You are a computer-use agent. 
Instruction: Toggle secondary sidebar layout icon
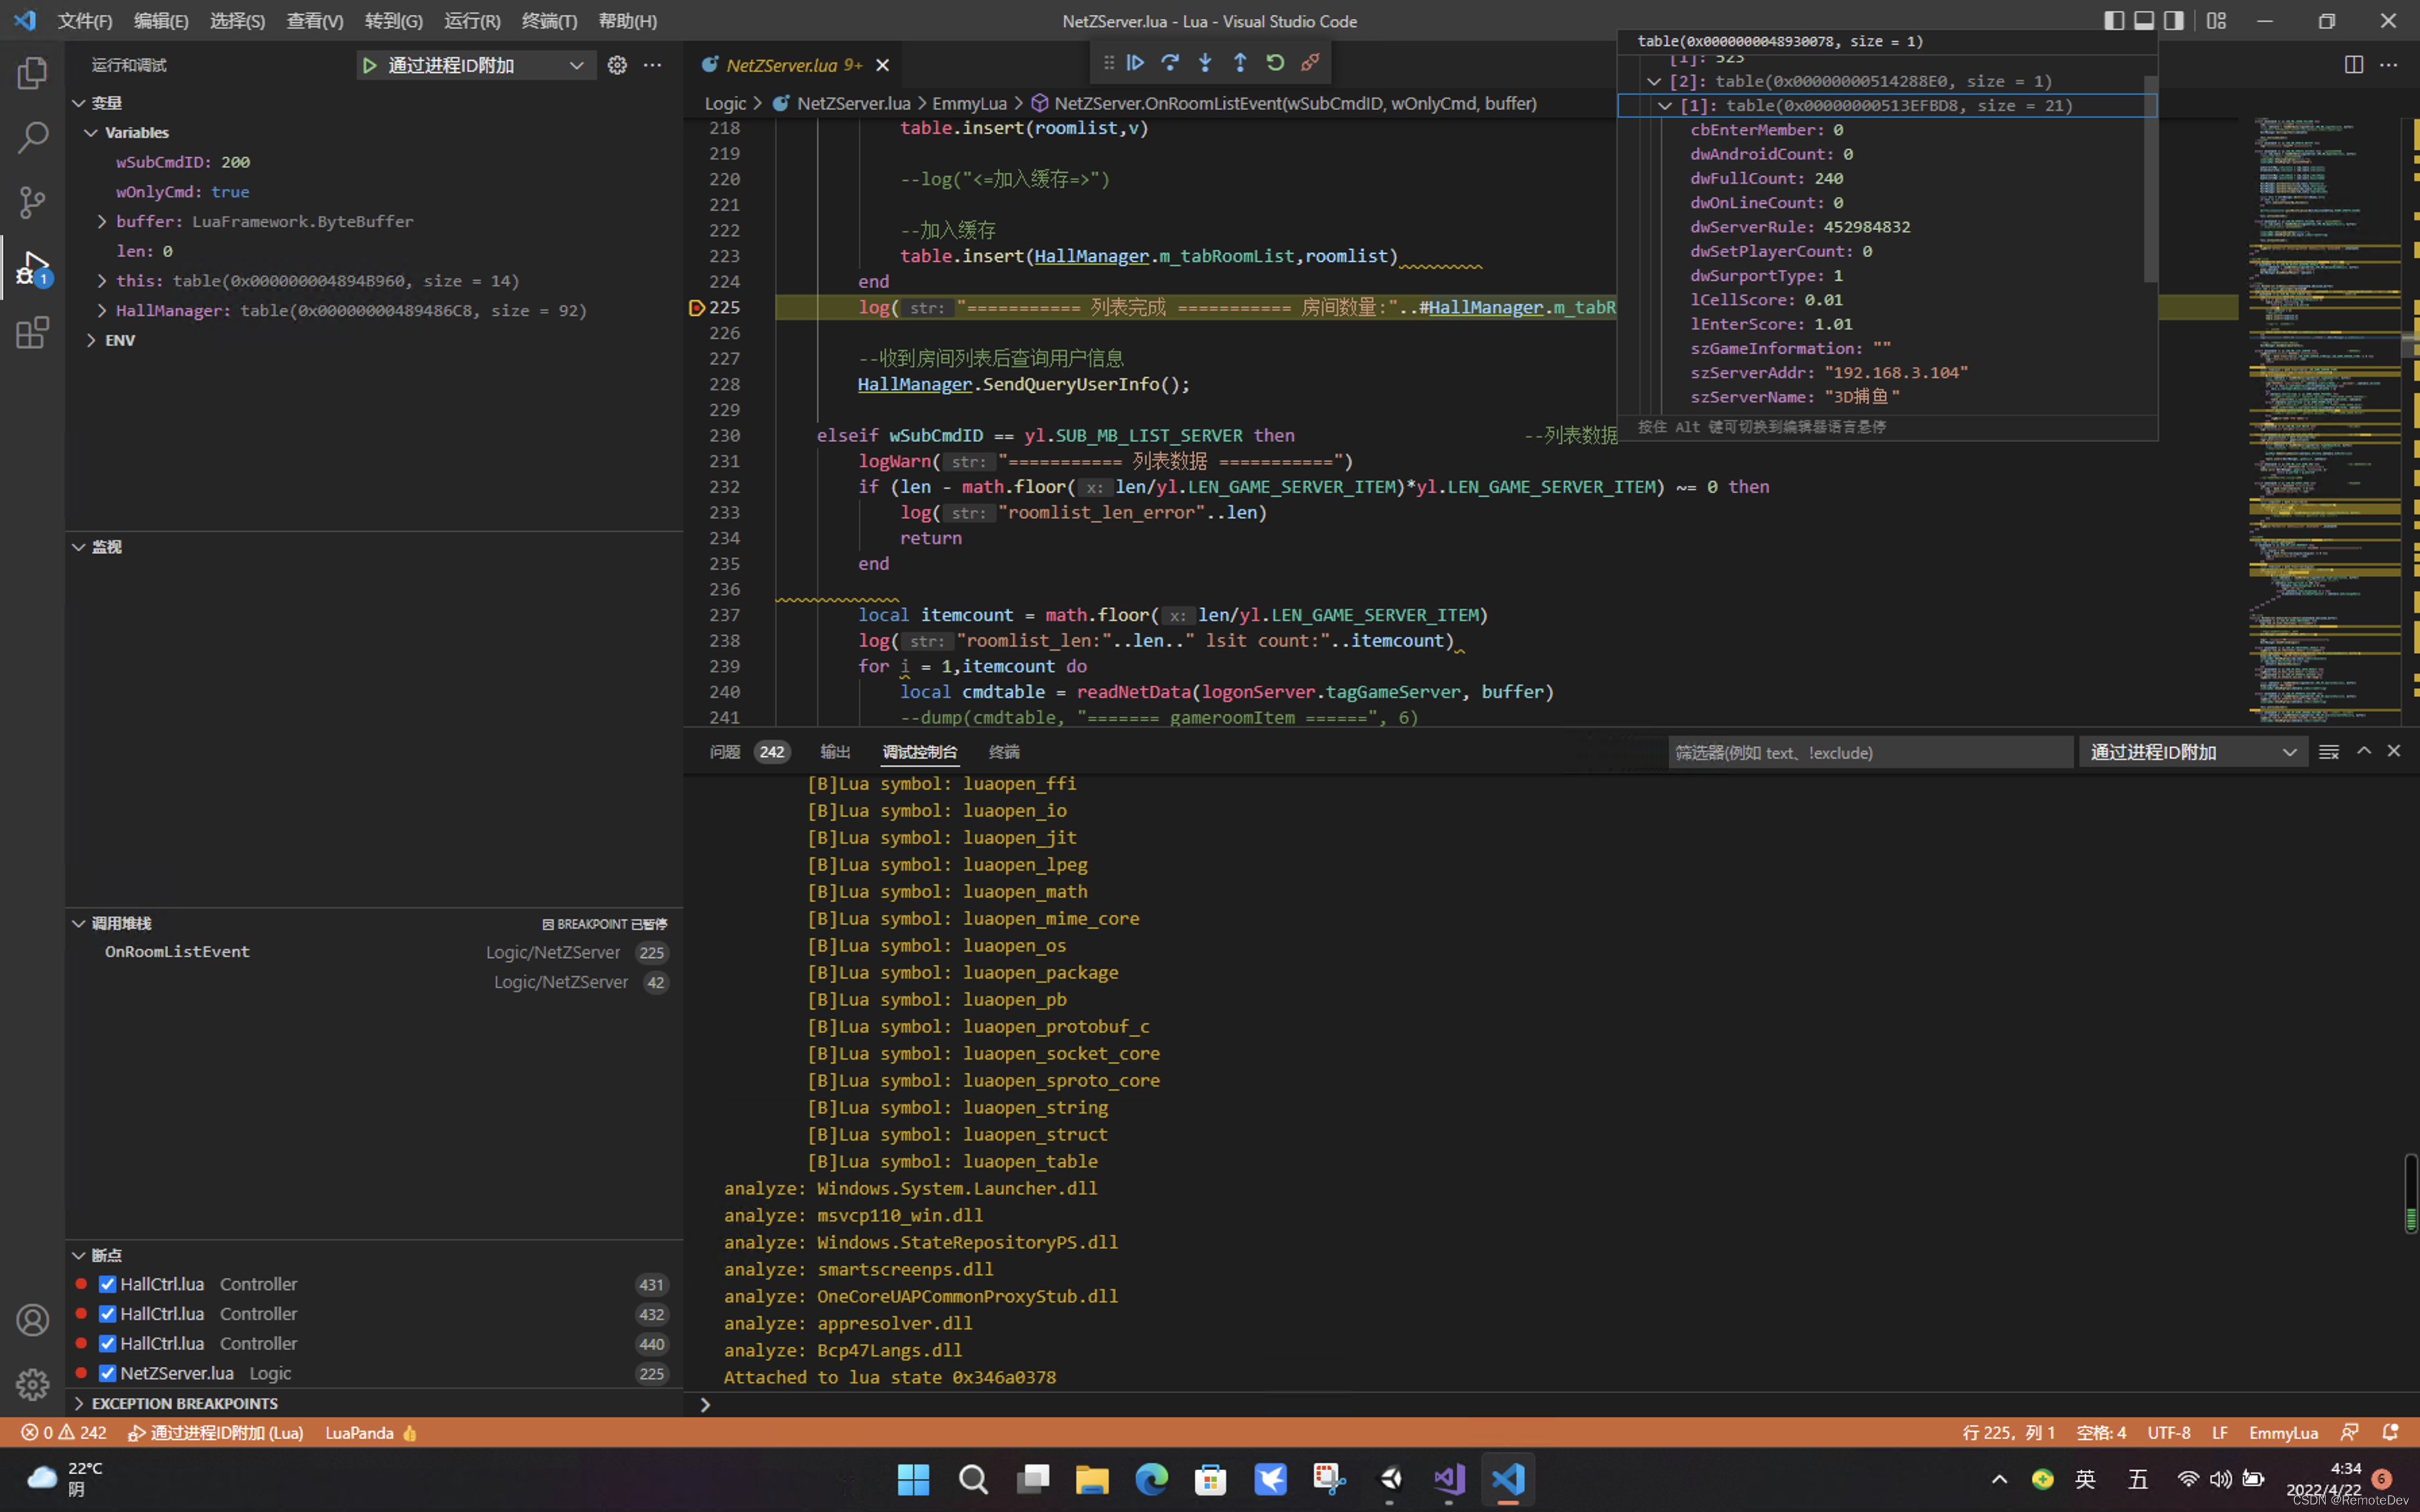[2173, 21]
